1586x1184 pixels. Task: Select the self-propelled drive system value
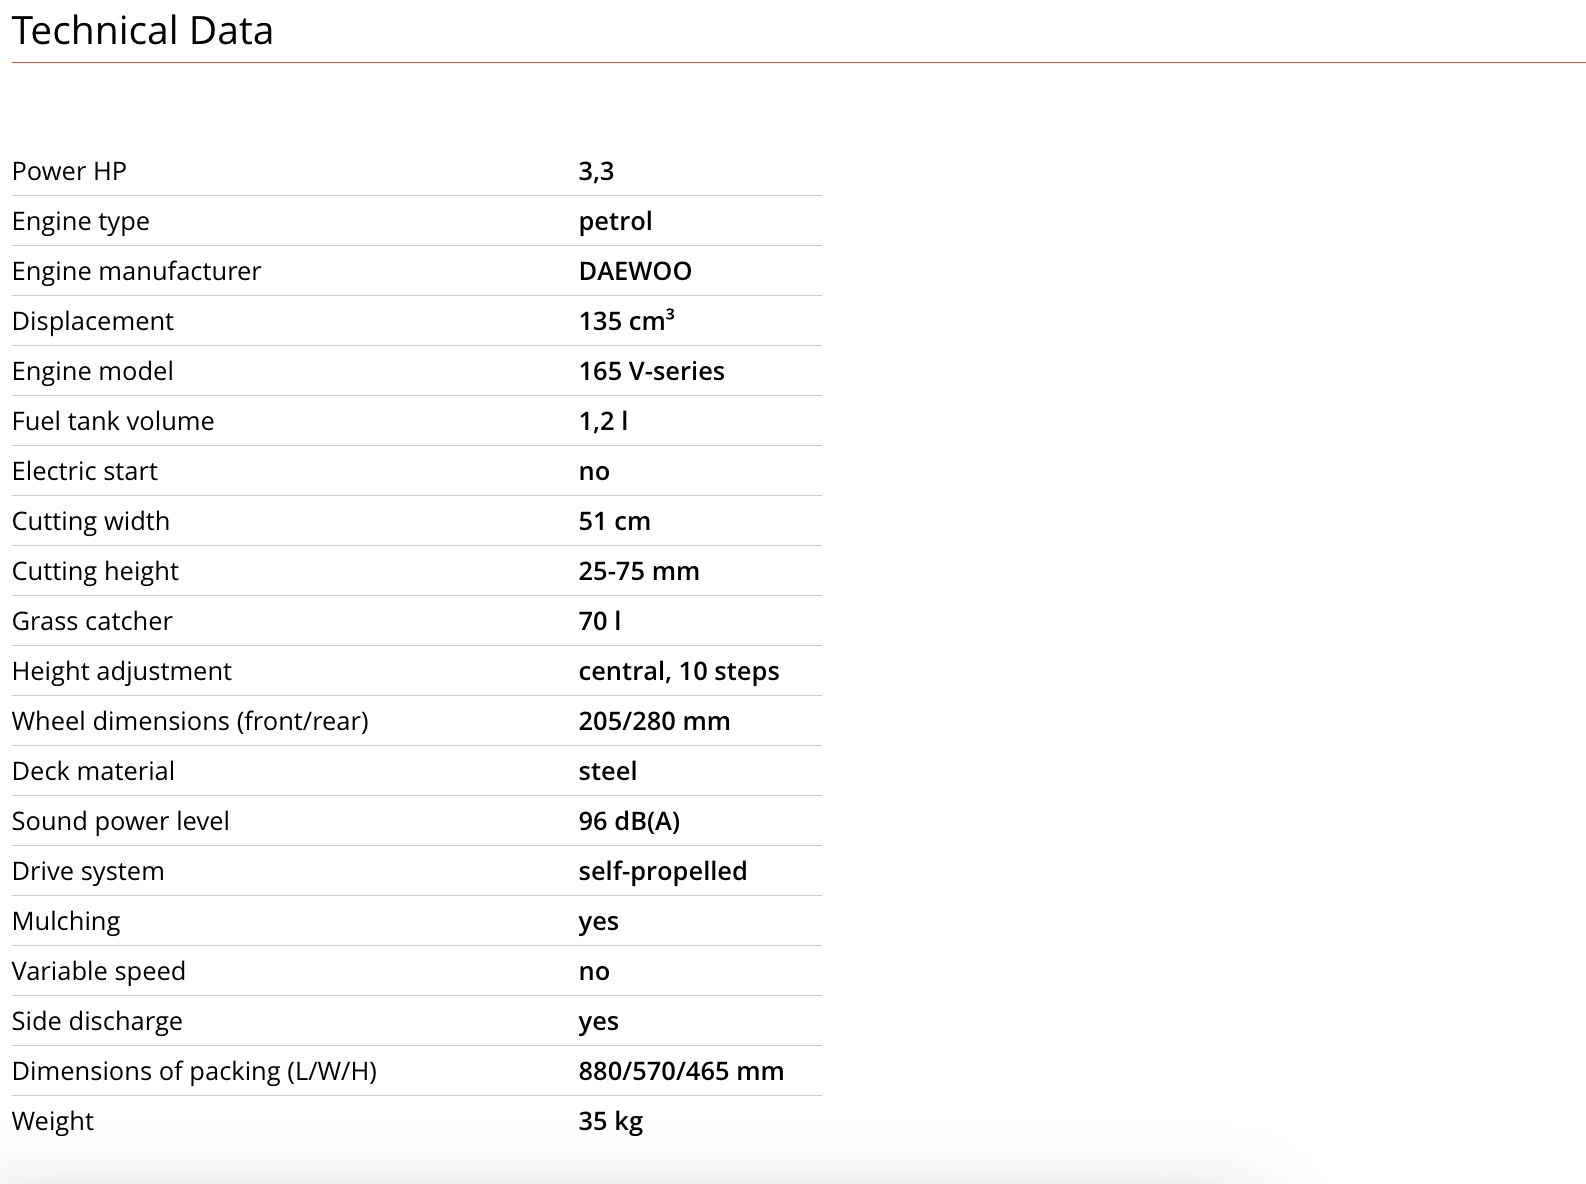click(x=663, y=871)
